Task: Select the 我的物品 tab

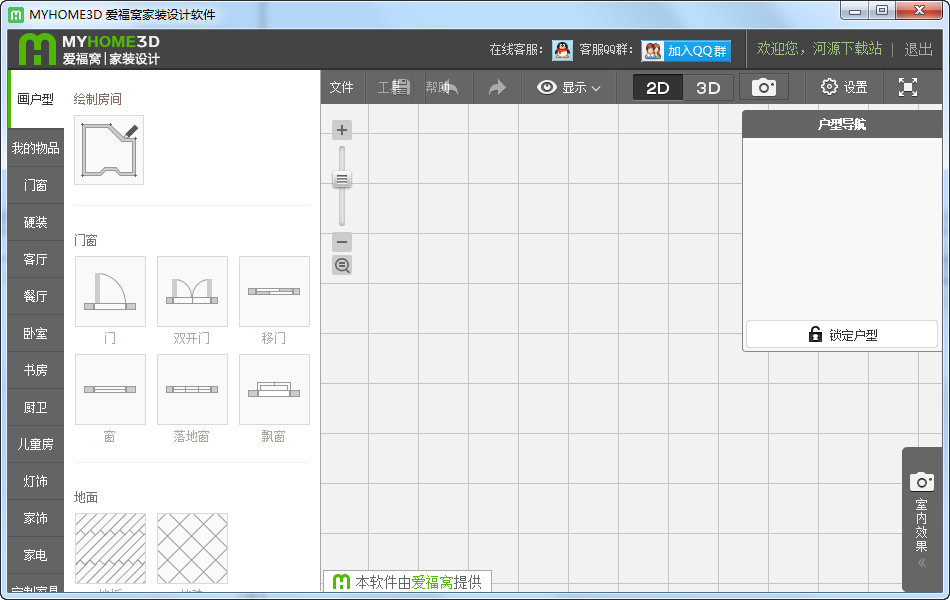Action: [36, 148]
